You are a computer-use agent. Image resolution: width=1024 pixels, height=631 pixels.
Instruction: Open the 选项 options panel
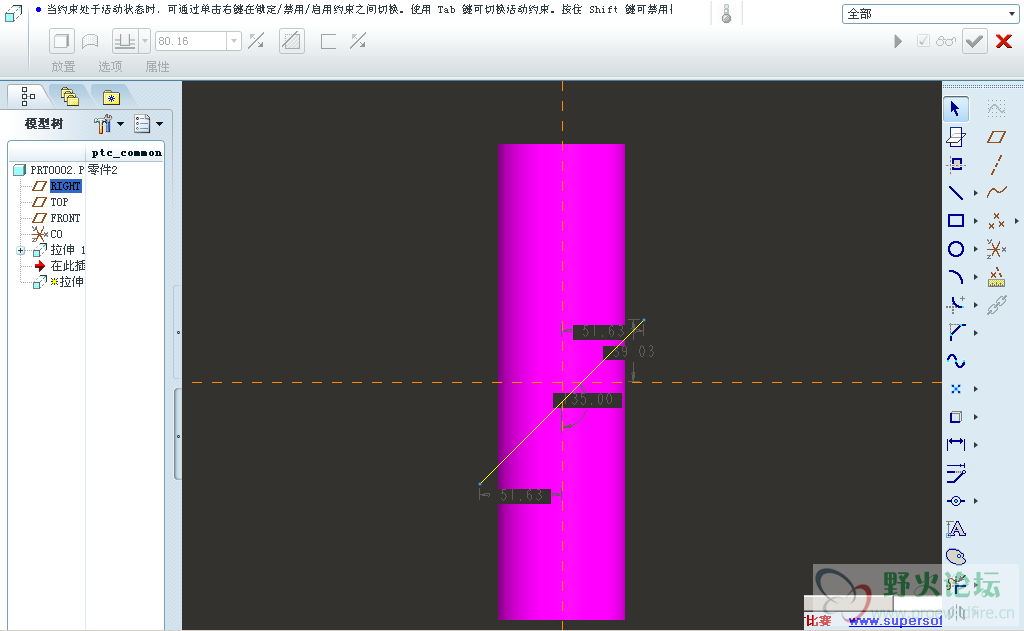[x=110, y=67]
